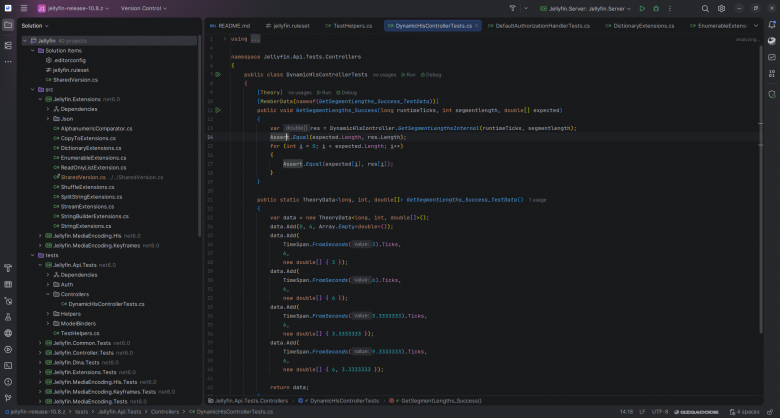Open the shield coverage tool window
This screenshot has width=780, height=418.
coord(772,94)
